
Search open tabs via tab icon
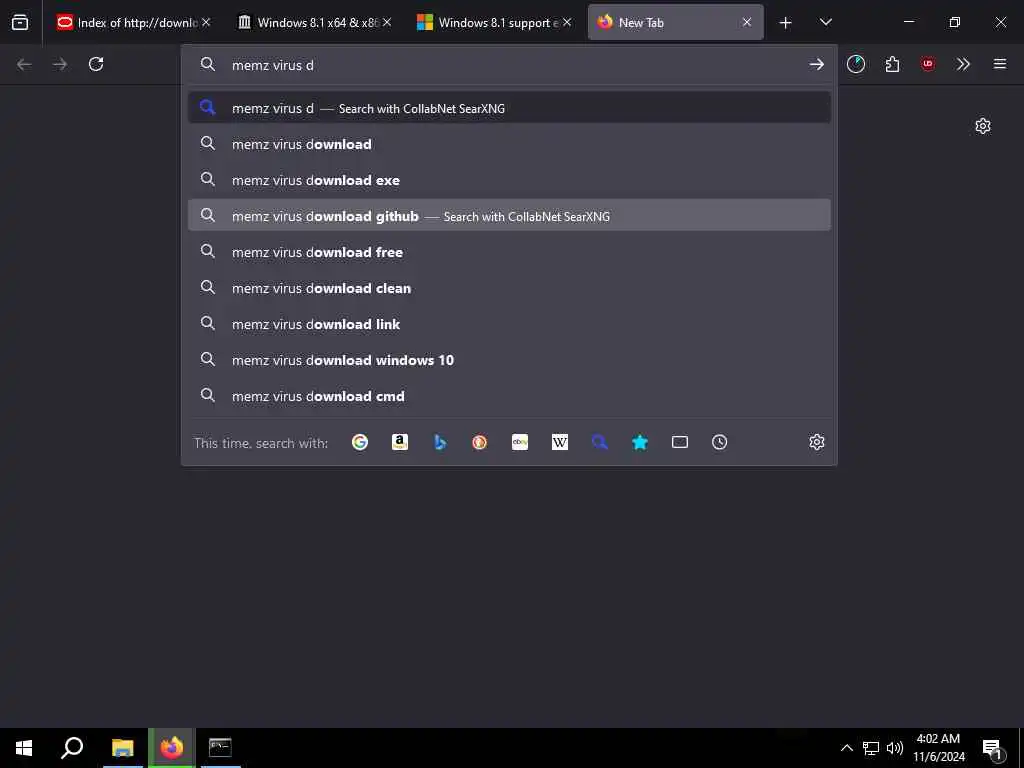(x=680, y=442)
